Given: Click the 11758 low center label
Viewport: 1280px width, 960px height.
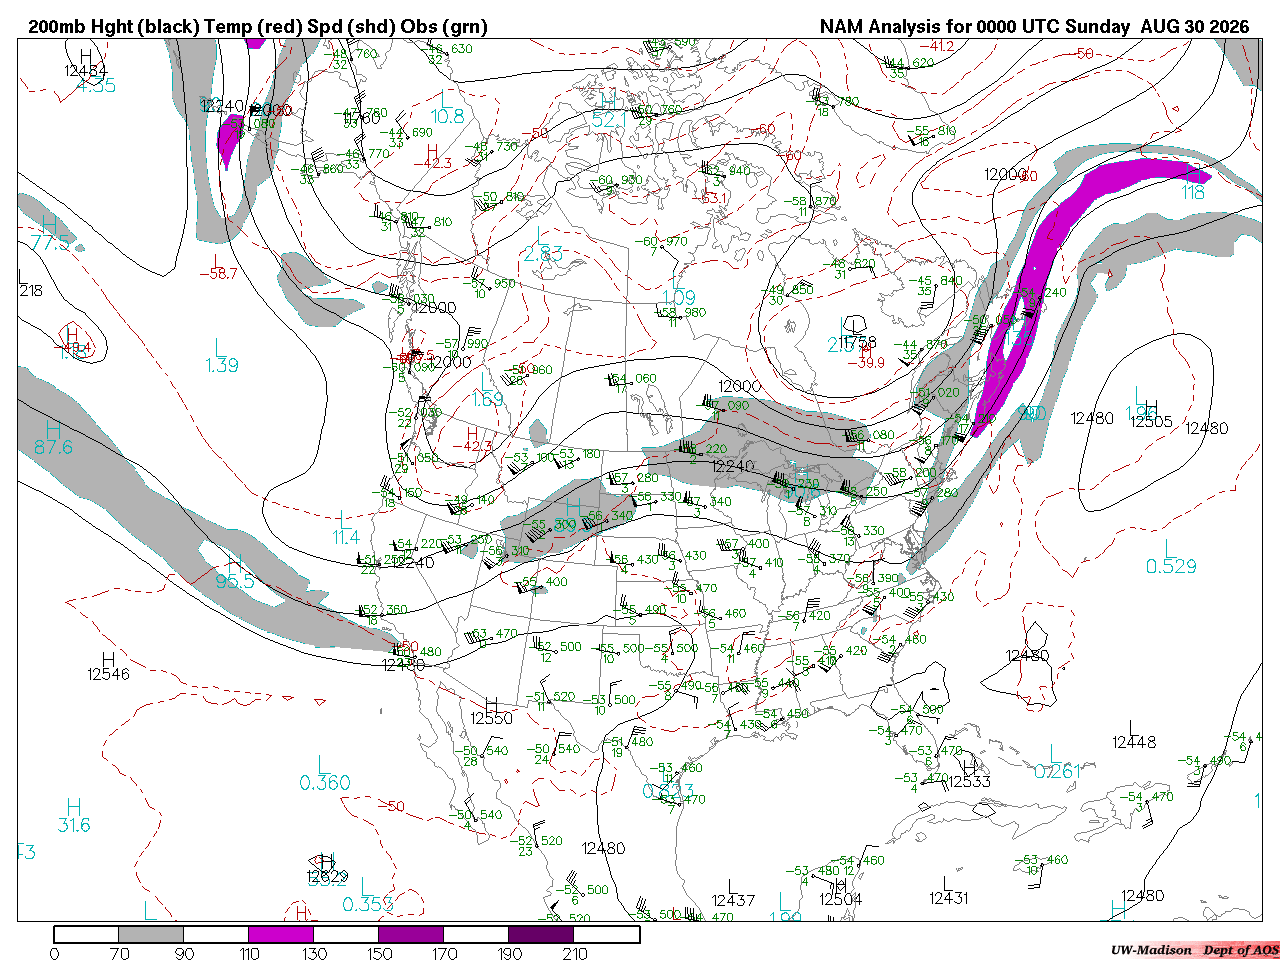Looking at the screenshot, I should click(858, 343).
